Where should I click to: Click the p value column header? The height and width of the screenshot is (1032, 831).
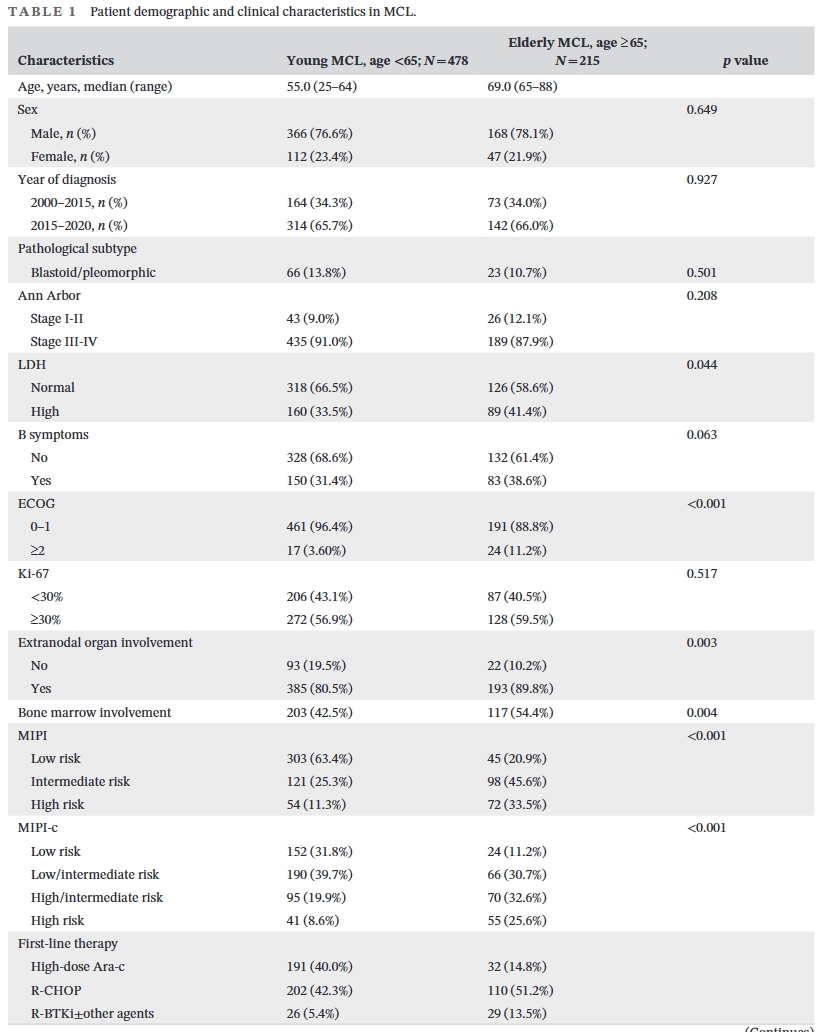tap(745, 61)
